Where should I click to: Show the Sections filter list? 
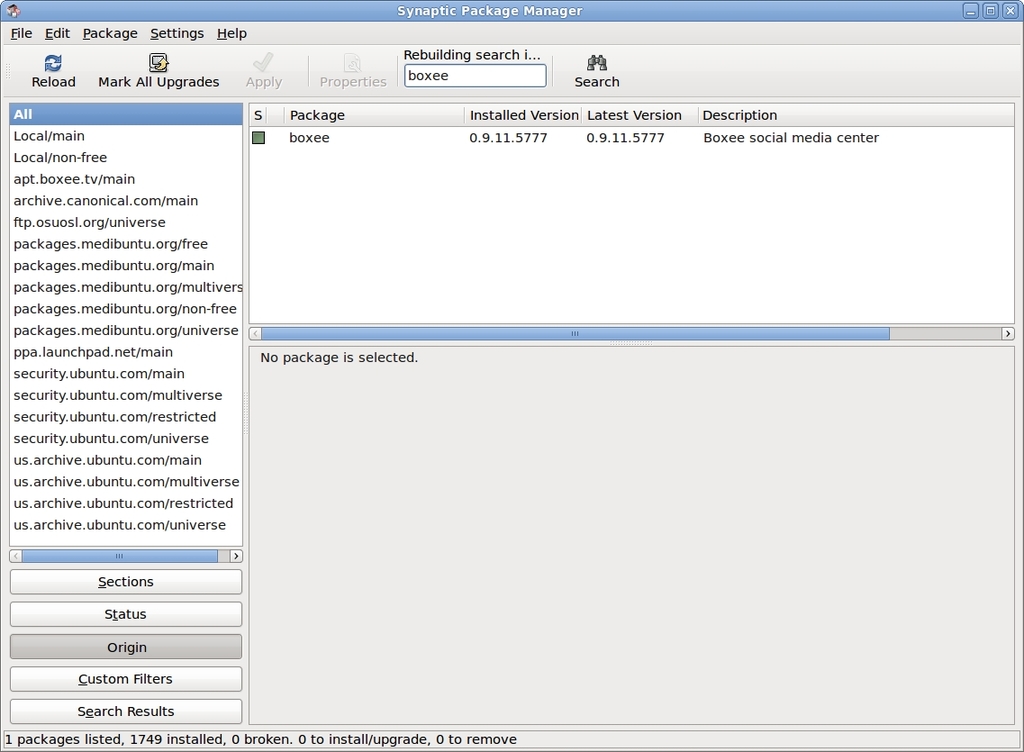click(125, 582)
